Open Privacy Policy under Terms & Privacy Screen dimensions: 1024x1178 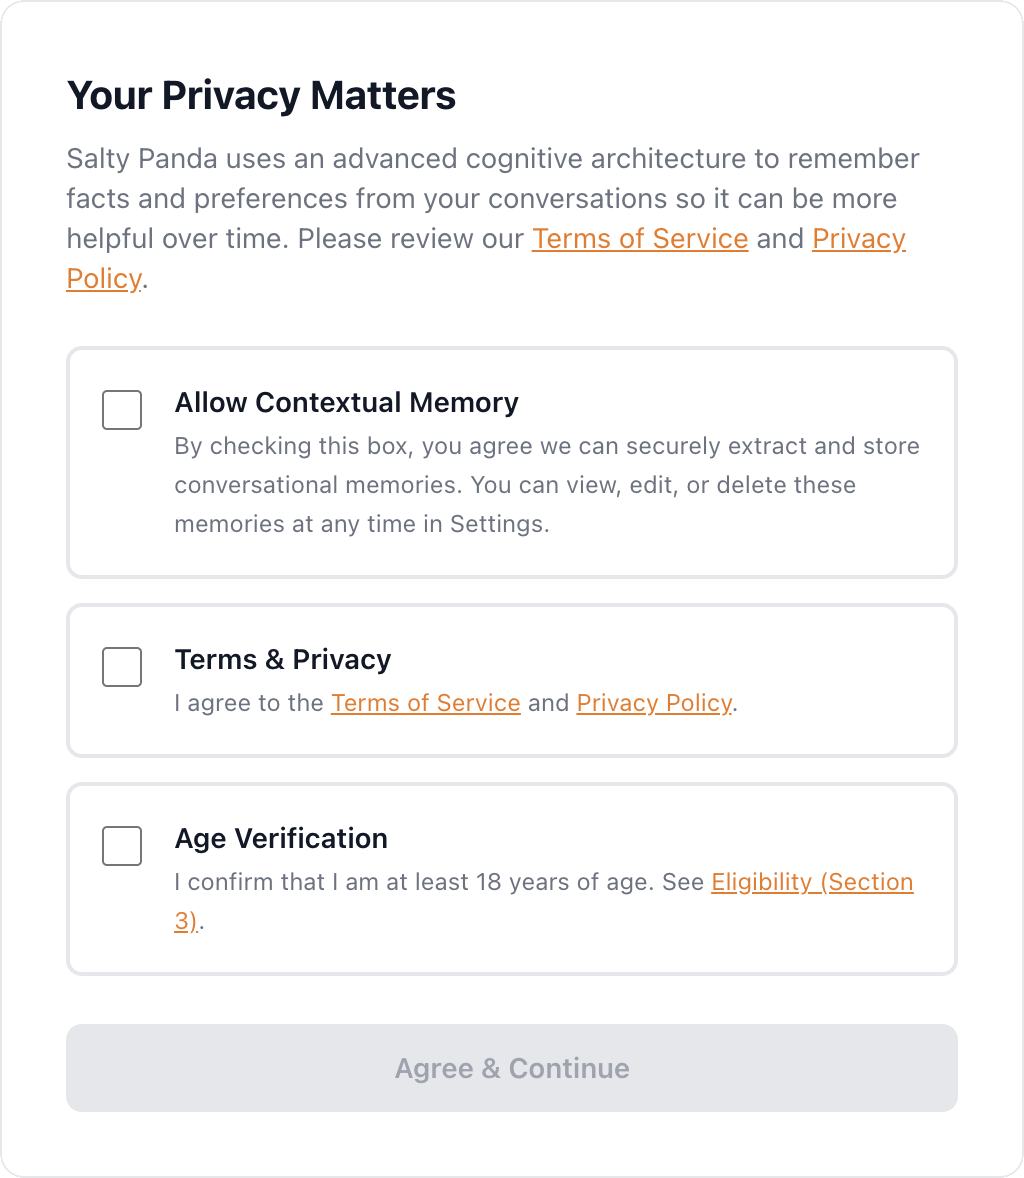pyautogui.click(x=653, y=703)
